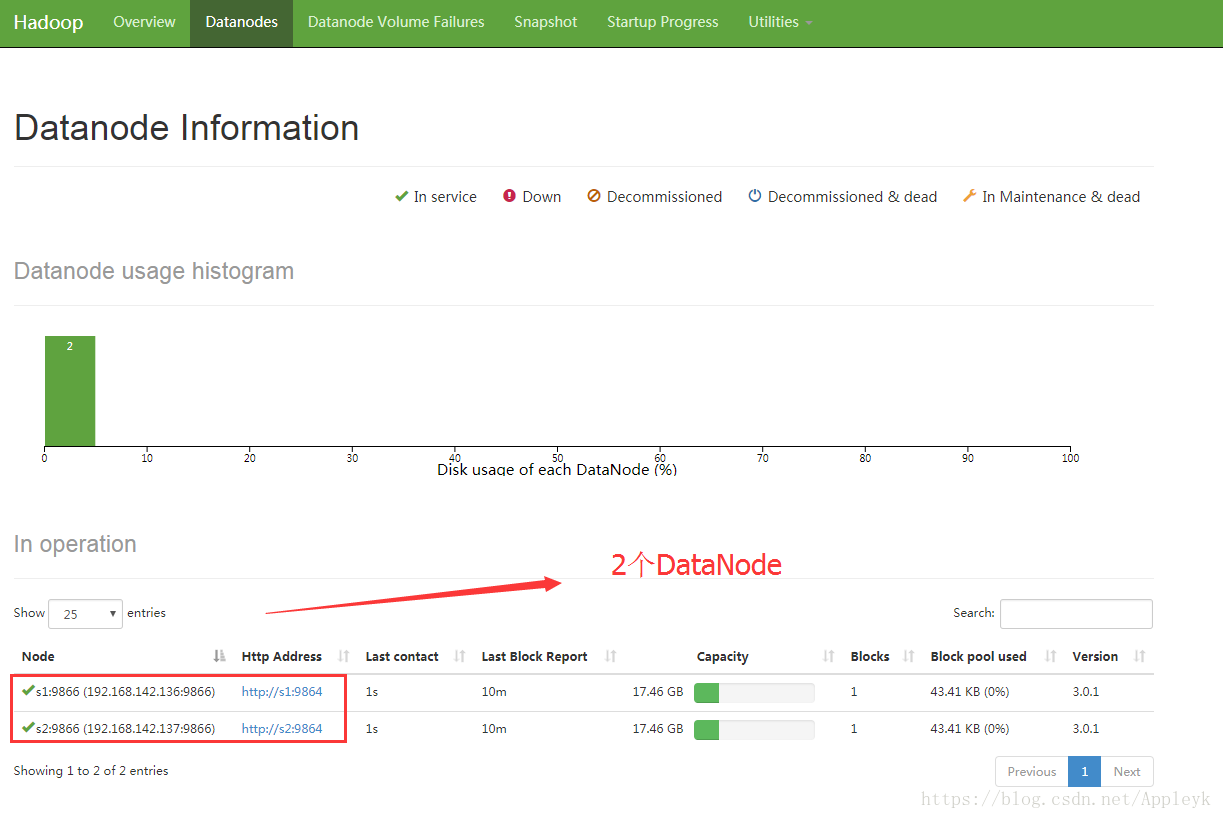Sort by Capacity column sort icon
The width and height of the screenshot is (1223, 819).
click(x=829, y=657)
